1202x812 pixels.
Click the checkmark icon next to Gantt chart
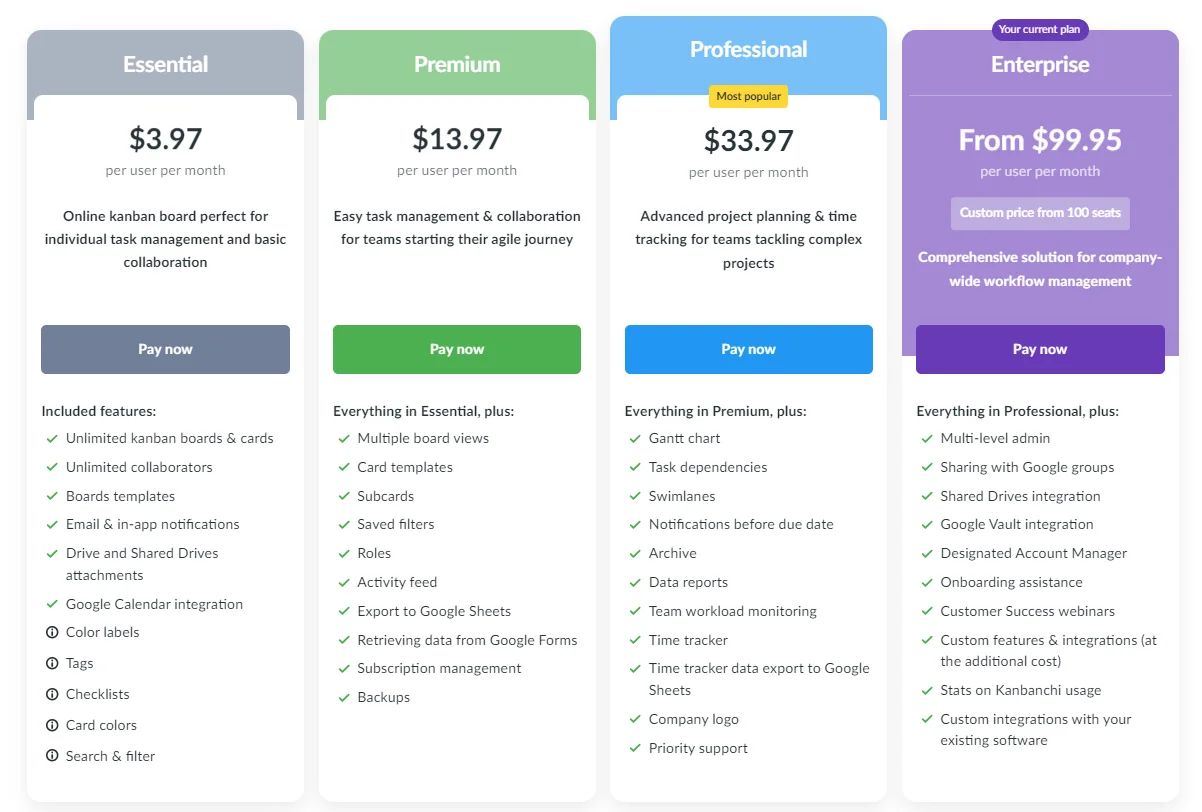635,439
